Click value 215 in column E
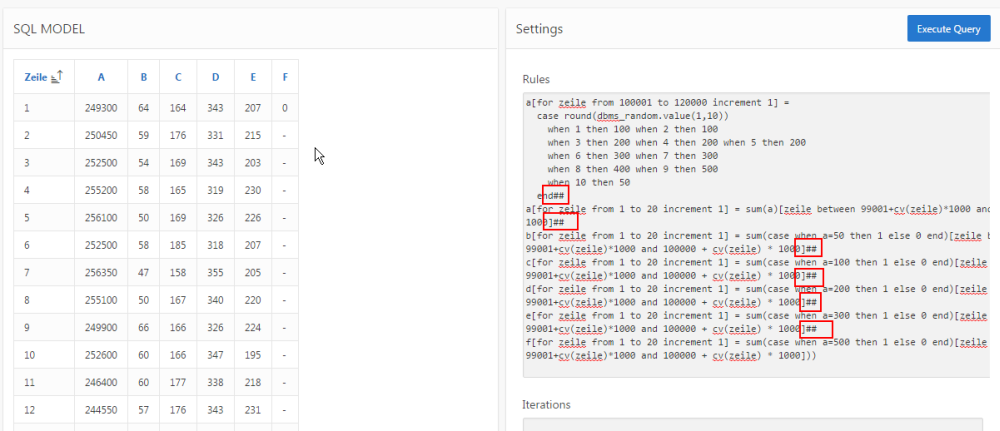1000x431 pixels. tap(253, 136)
